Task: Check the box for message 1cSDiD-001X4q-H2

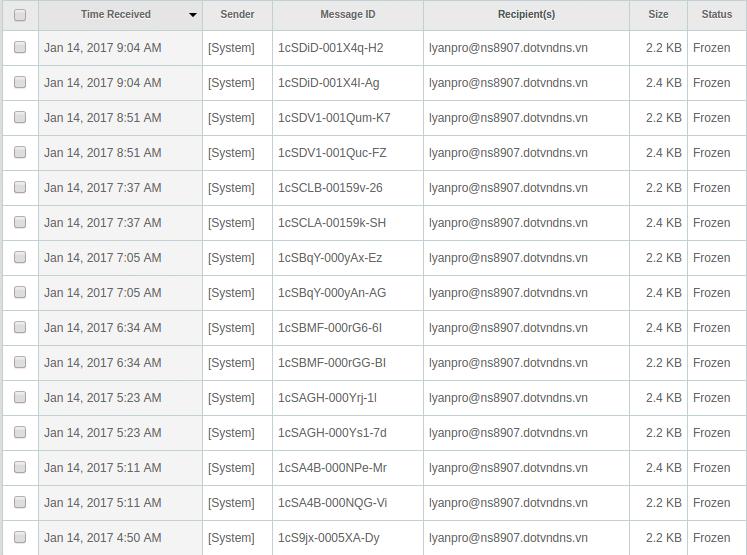Action: [x=20, y=47]
